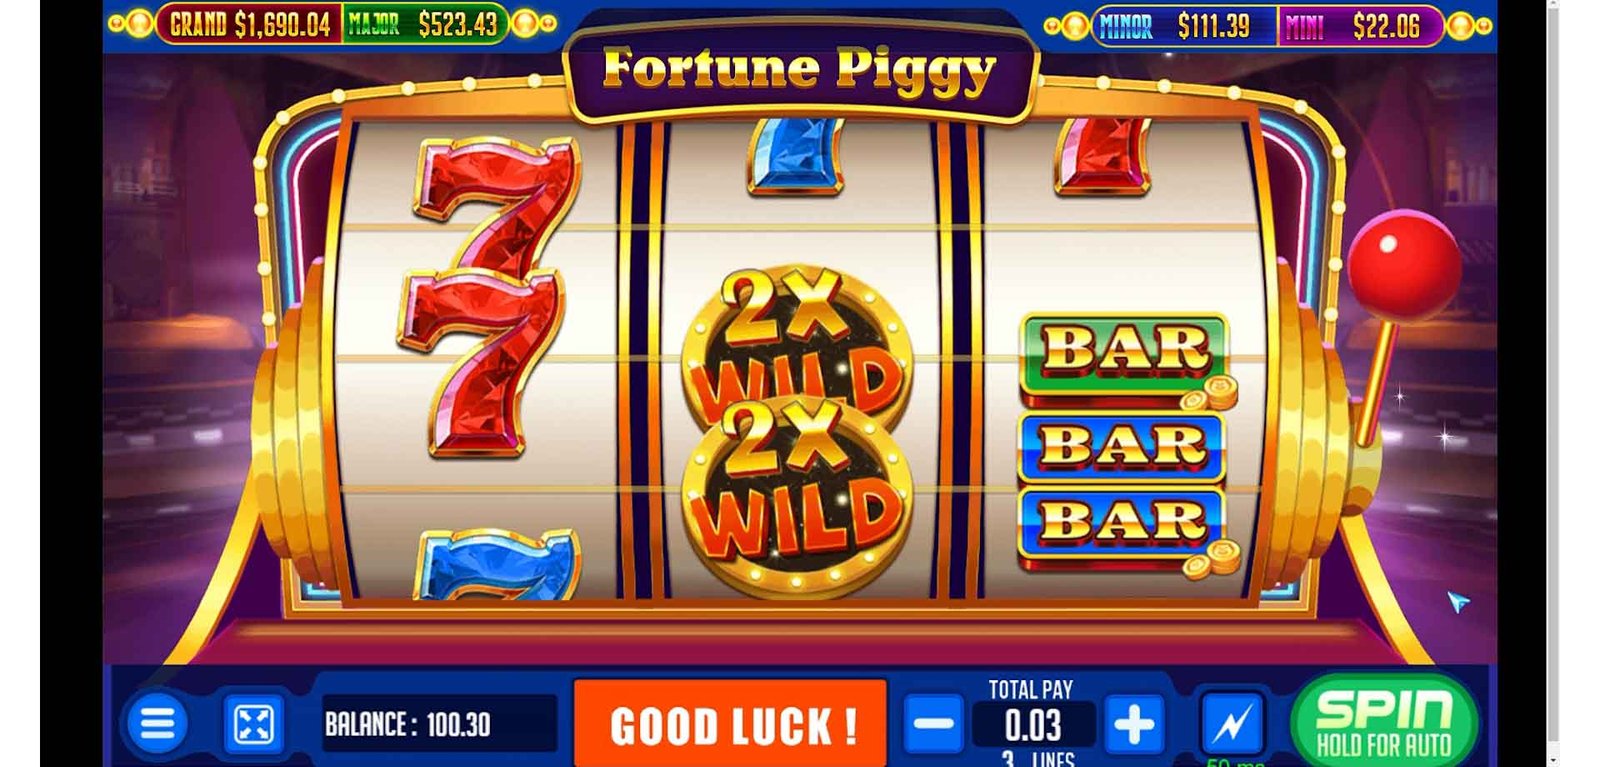Toggle fullscreen mode icon
1600x767 pixels.
252,724
